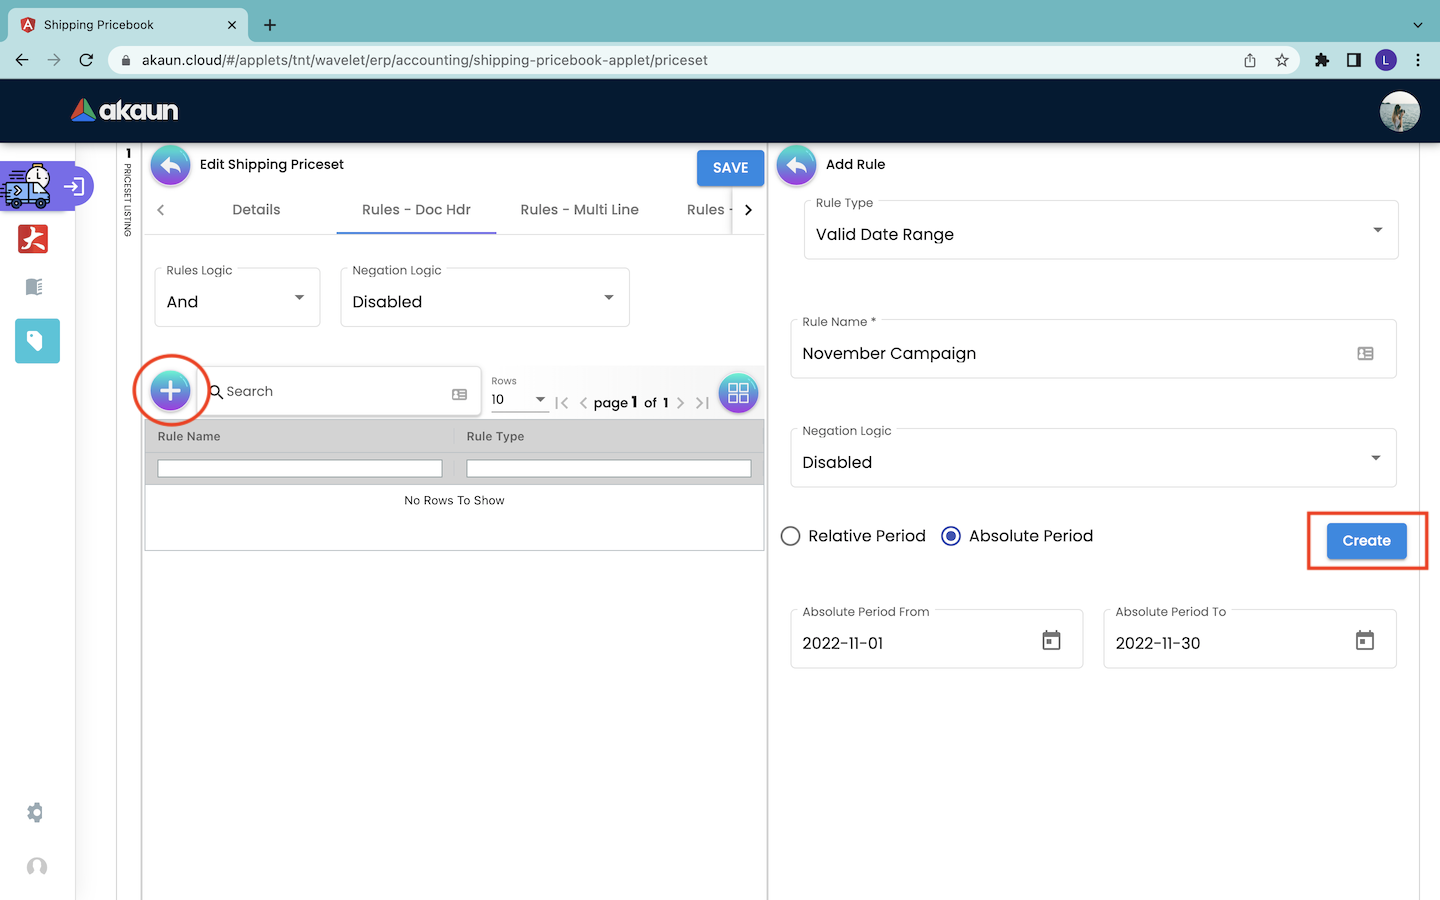
Task: Click back arrow next to Add Rule
Action: tap(796, 166)
